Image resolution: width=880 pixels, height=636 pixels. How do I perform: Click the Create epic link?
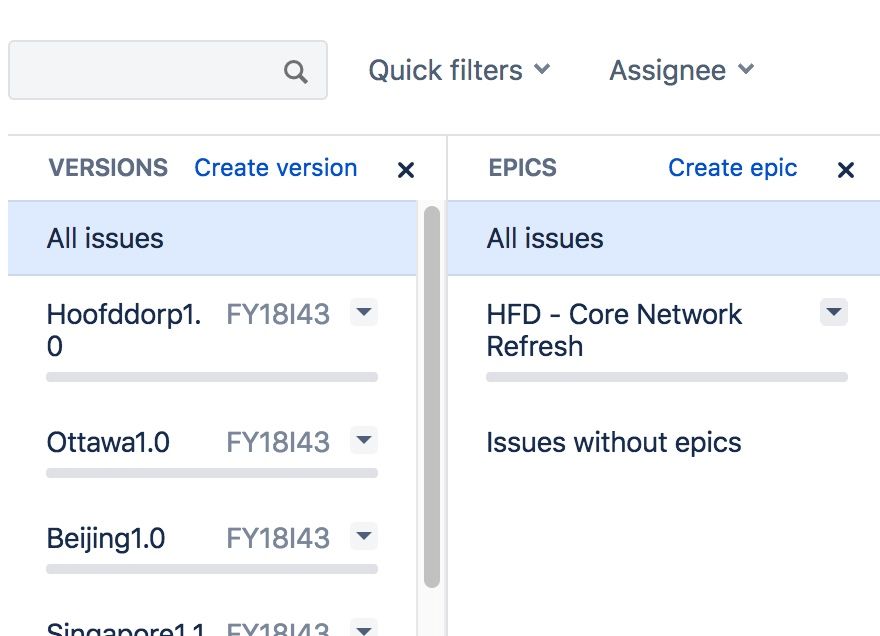pyautogui.click(x=732, y=168)
